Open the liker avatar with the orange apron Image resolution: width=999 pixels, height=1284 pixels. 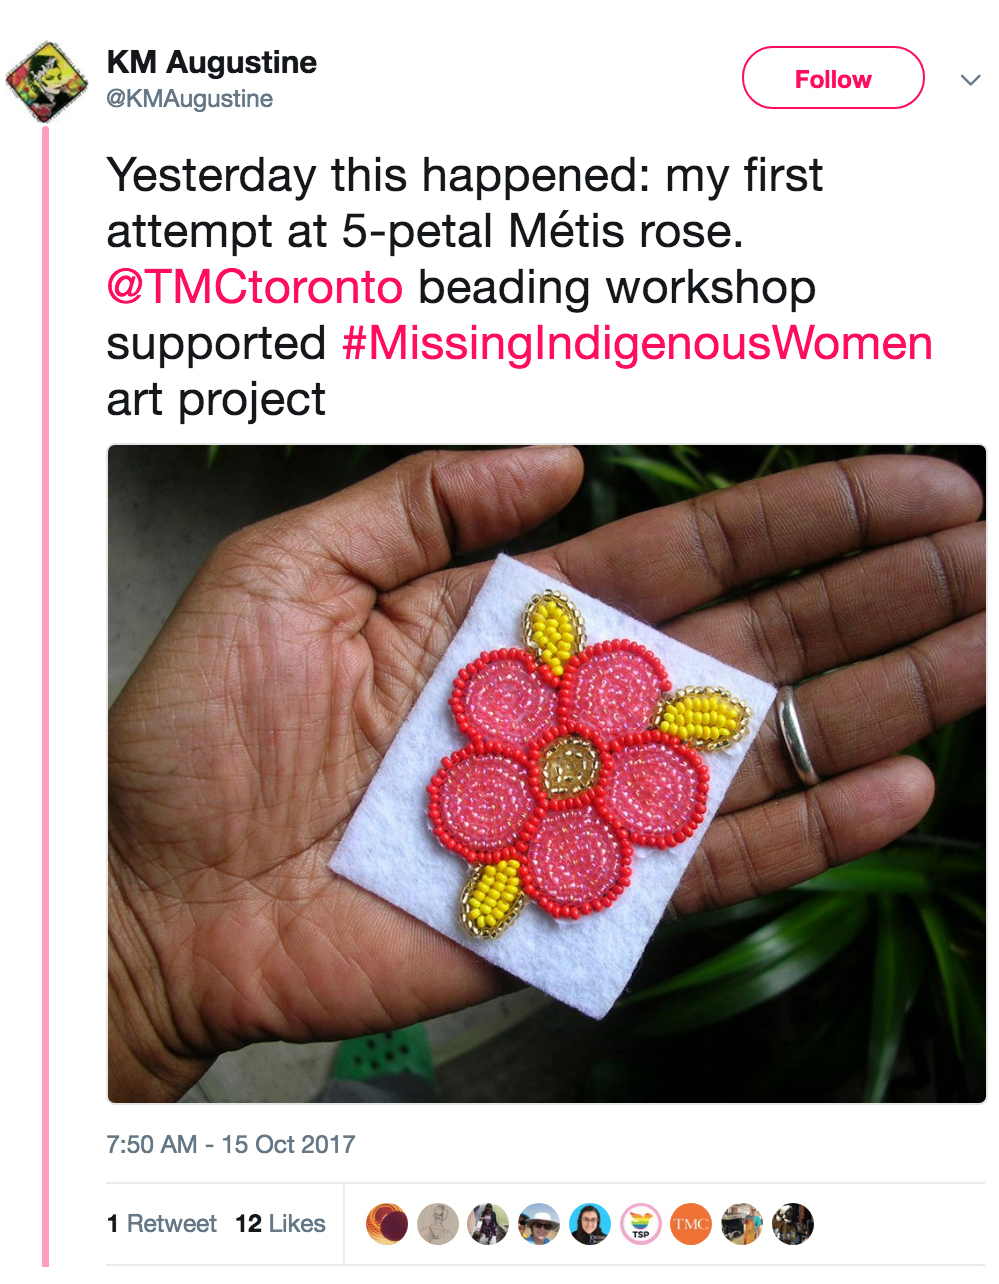click(741, 1224)
